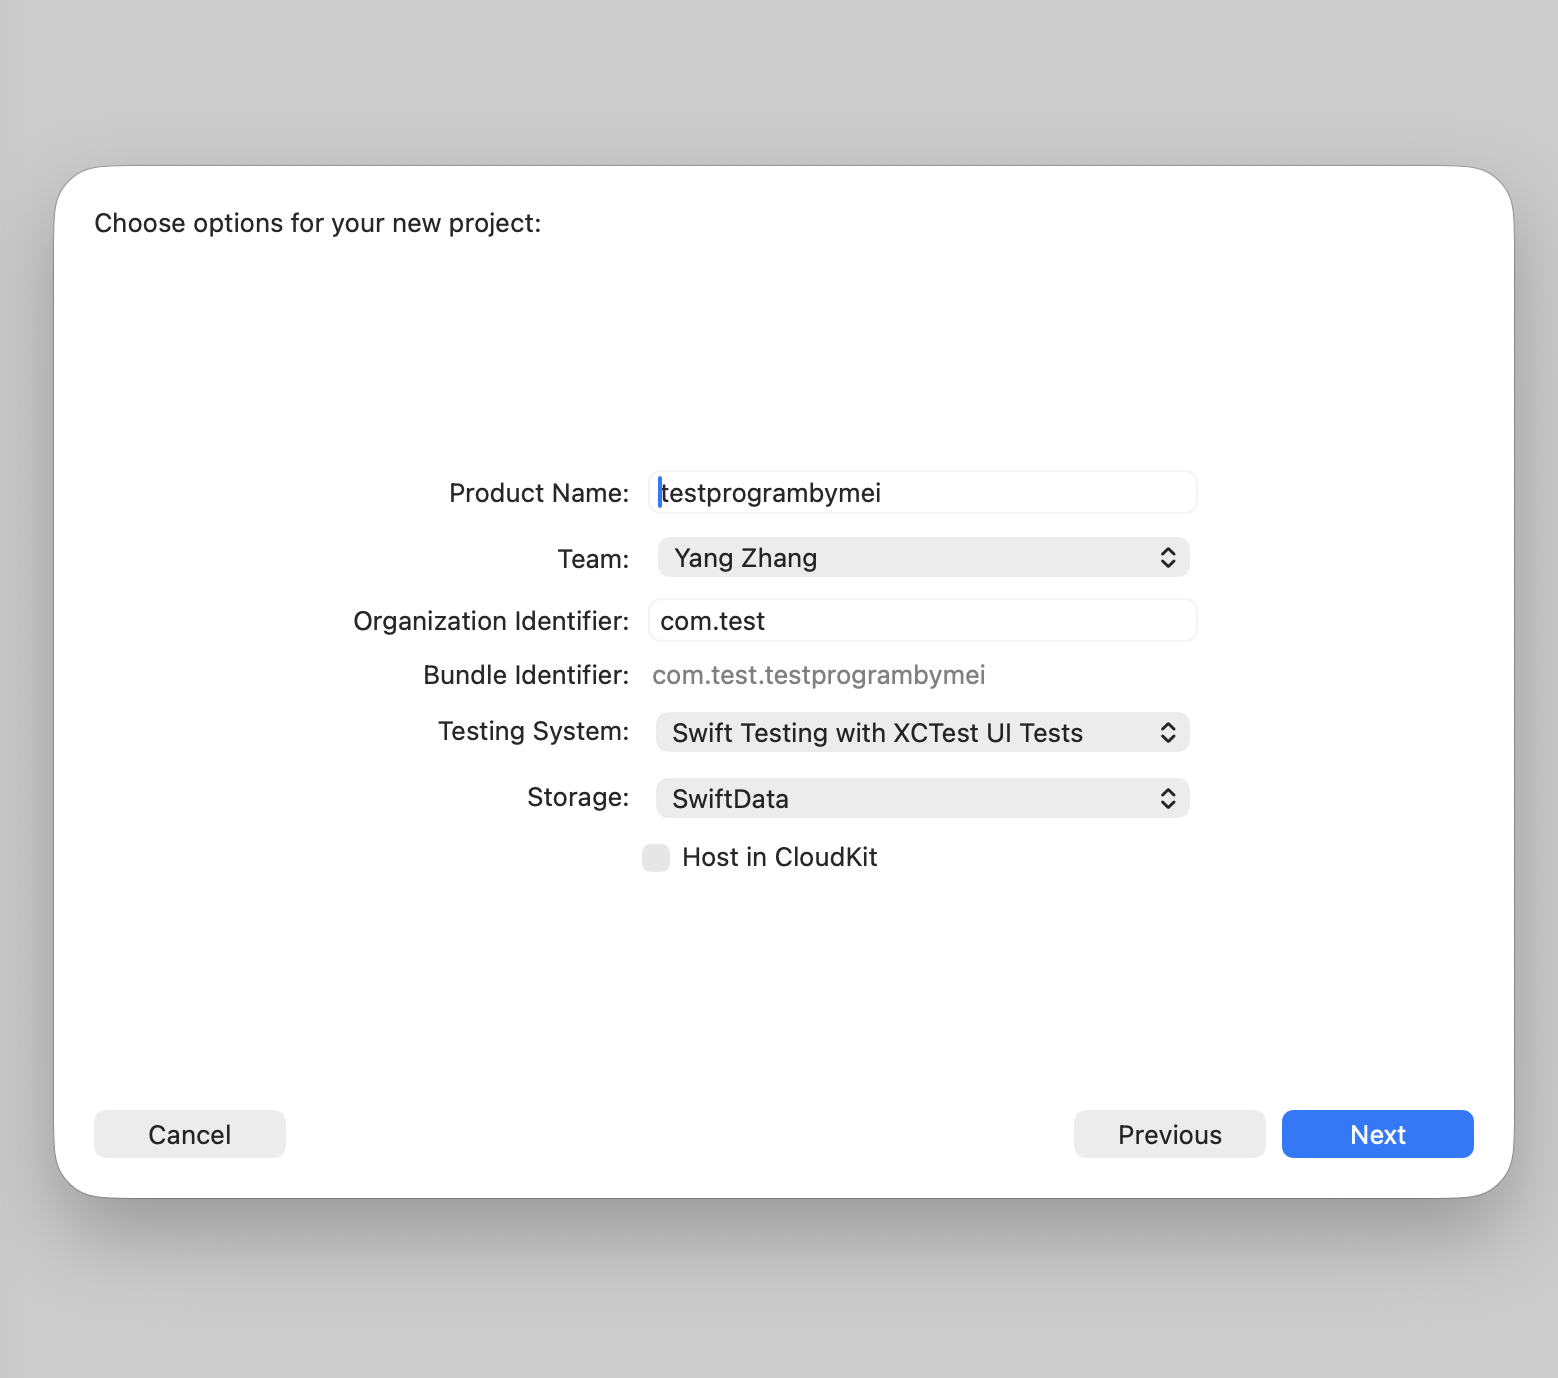Viewport: 1558px width, 1378px height.
Task: Go back with the Previous button
Action: coord(1169,1134)
